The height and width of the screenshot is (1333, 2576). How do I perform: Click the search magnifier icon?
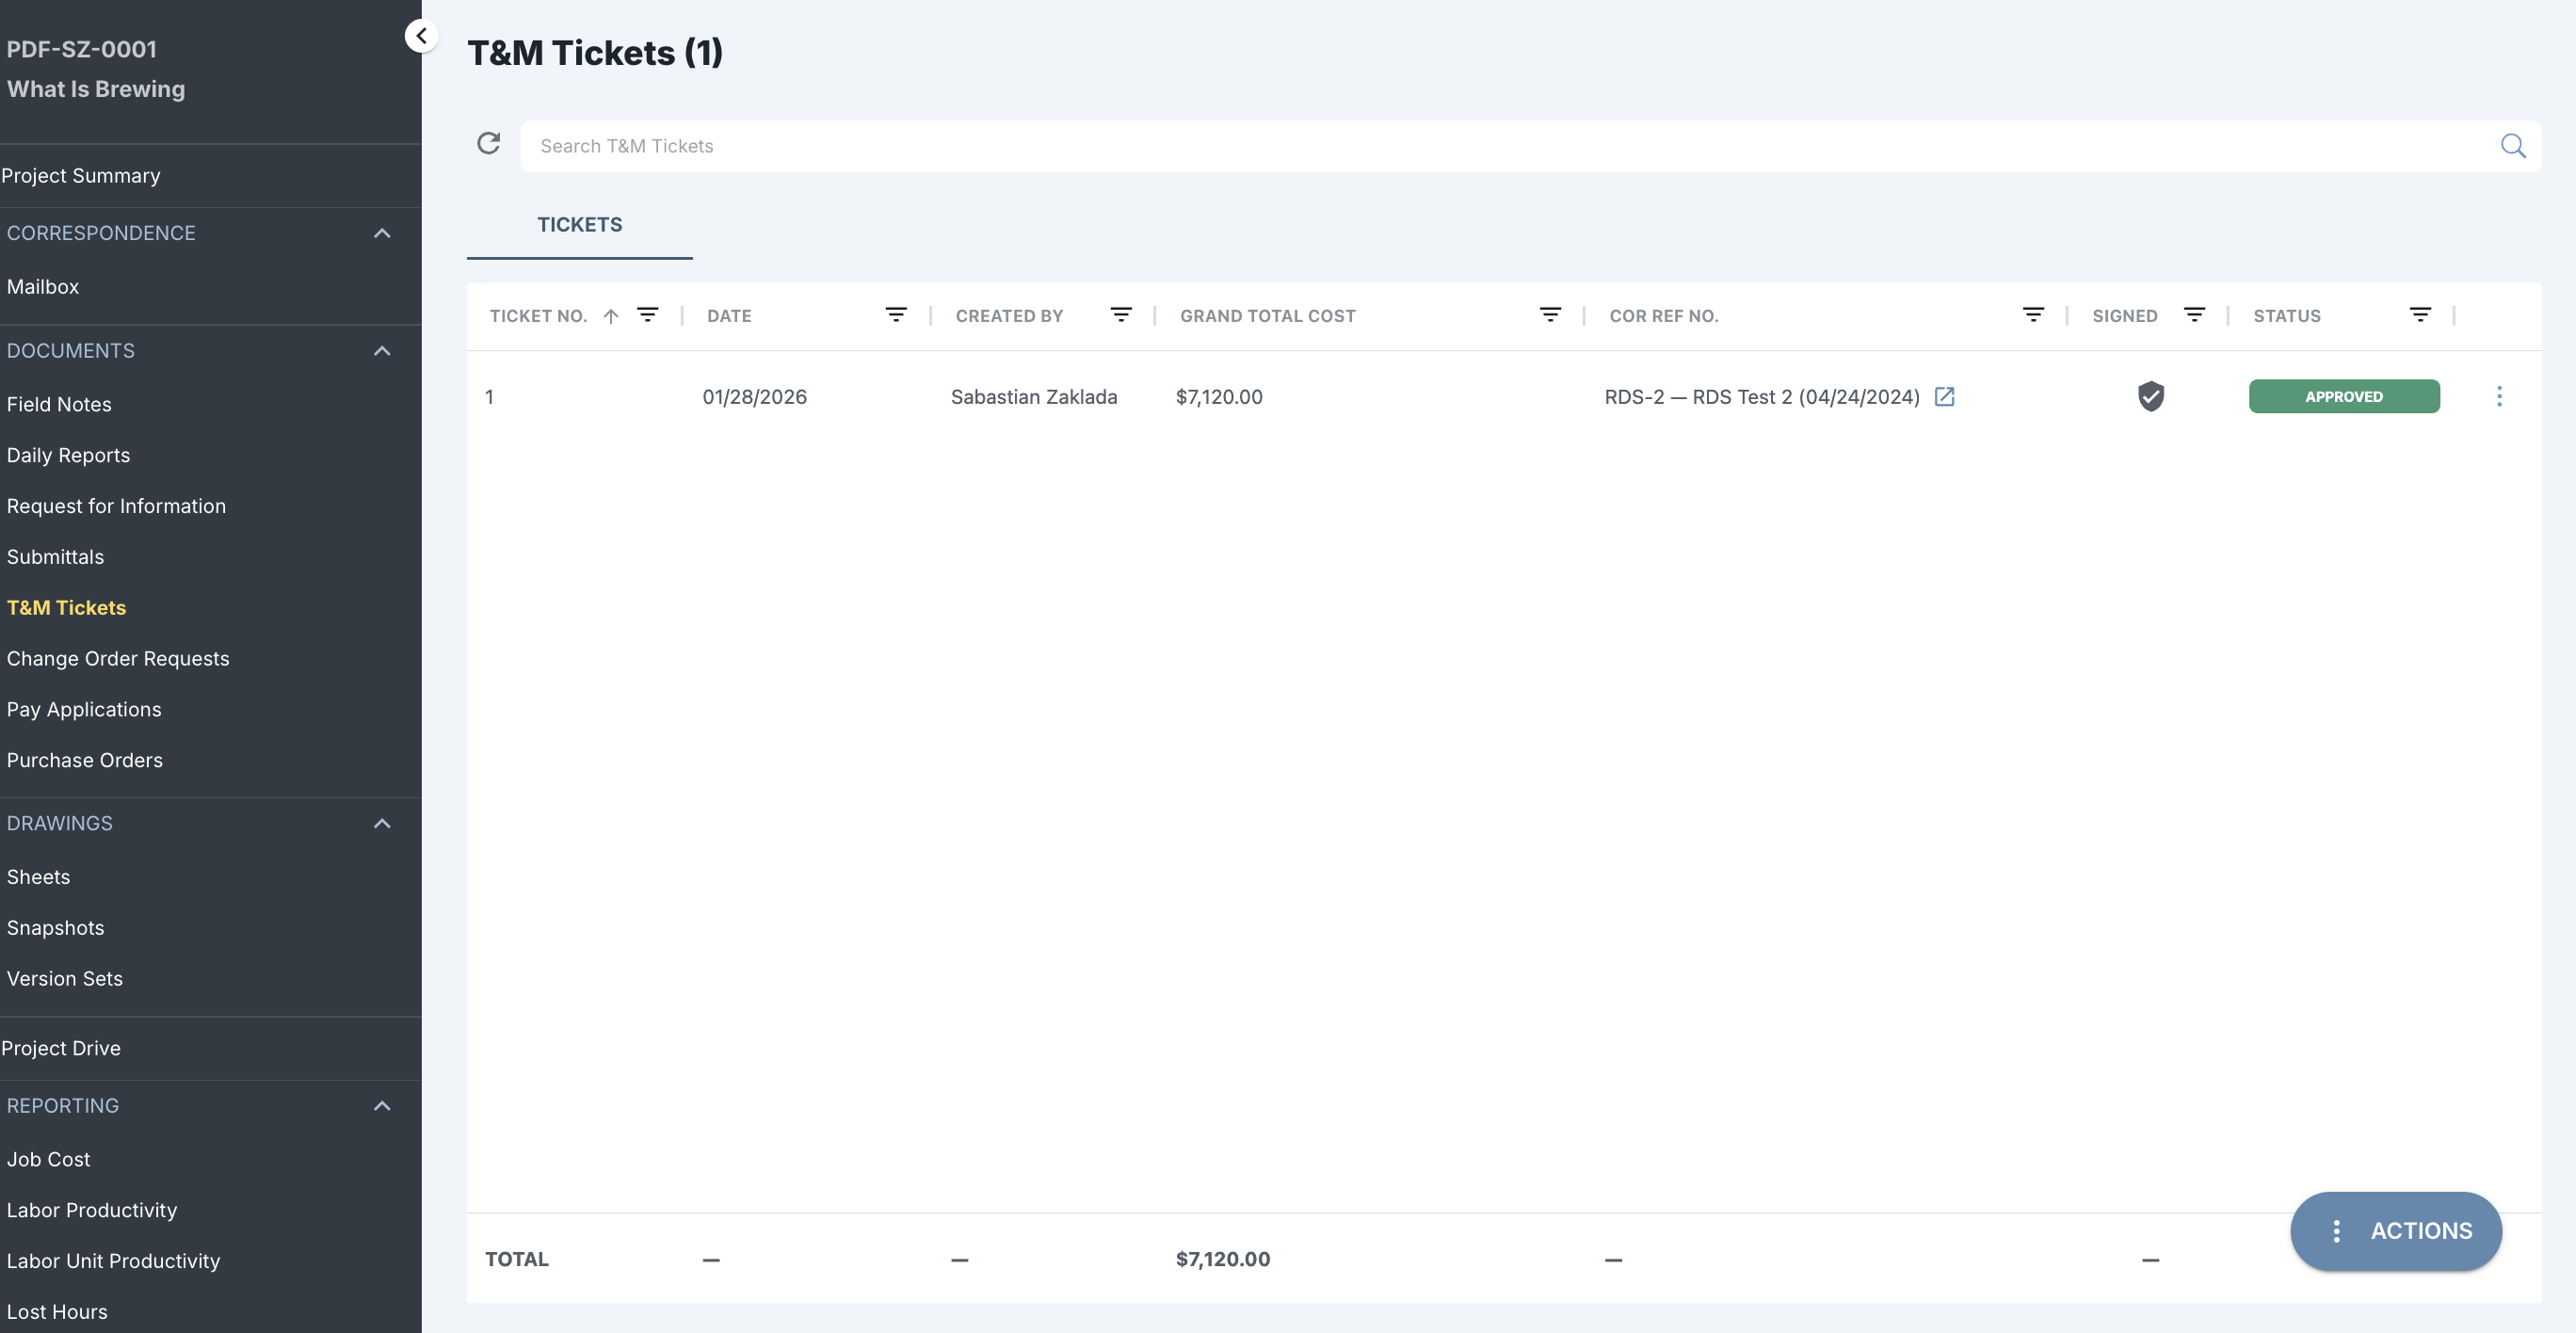click(2512, 146)
